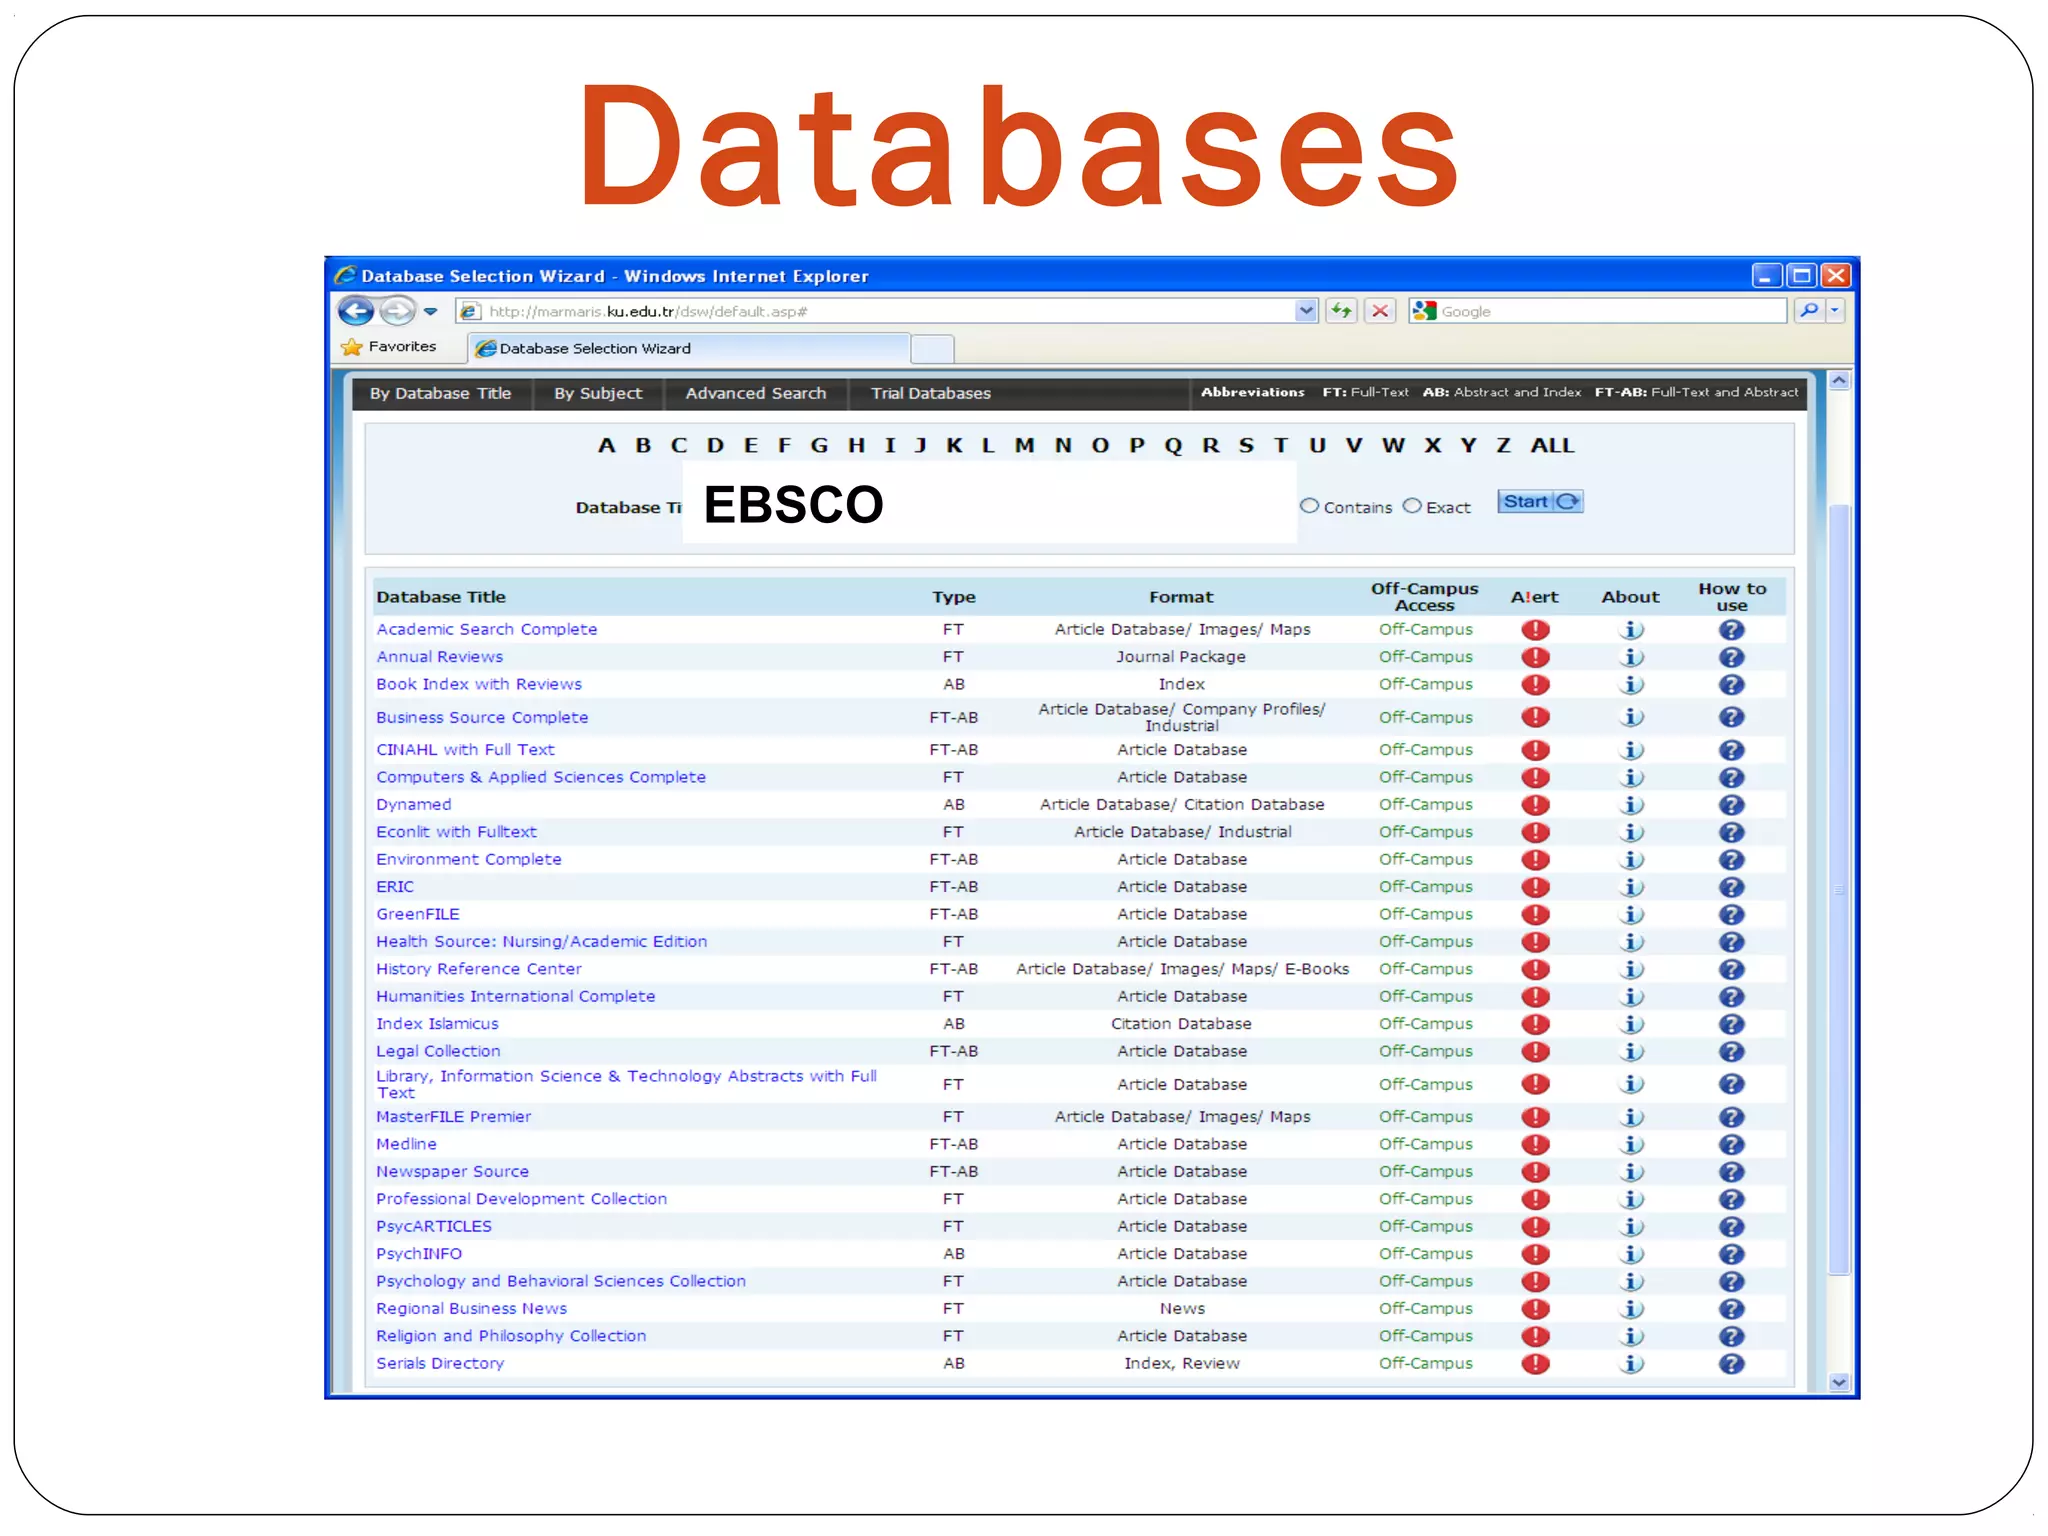The width and height of the screenshot is (2048, 1536).
Task: Filter databases by letter M
Action: point(1024,446)
